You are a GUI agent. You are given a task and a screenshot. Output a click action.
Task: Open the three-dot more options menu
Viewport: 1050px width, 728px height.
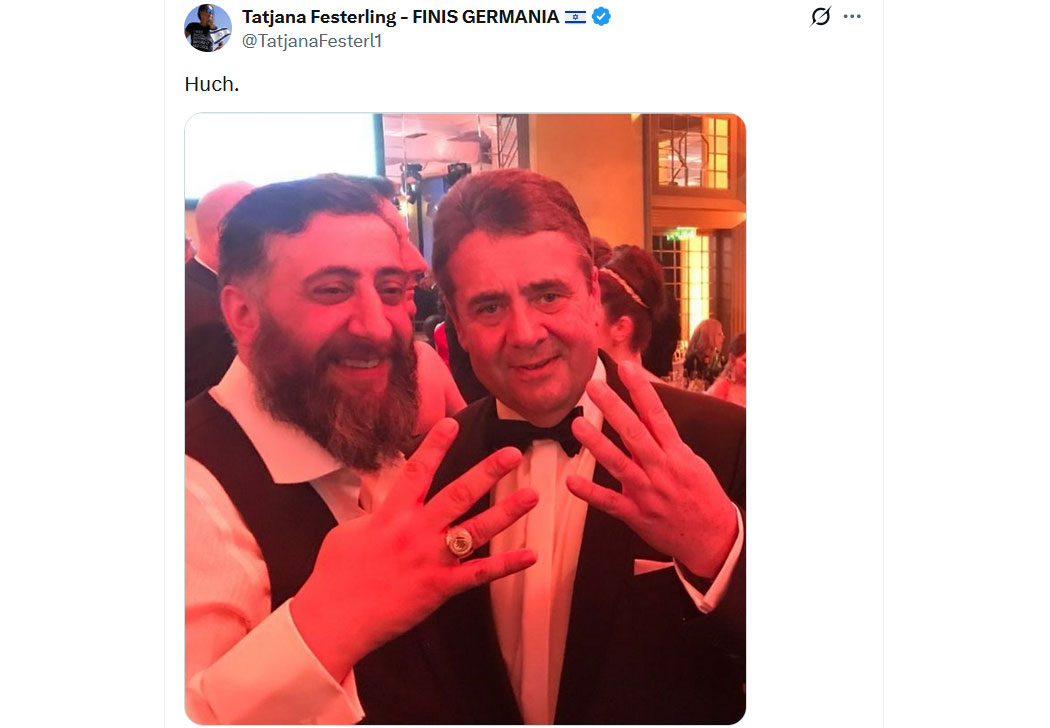click(852, 16)
